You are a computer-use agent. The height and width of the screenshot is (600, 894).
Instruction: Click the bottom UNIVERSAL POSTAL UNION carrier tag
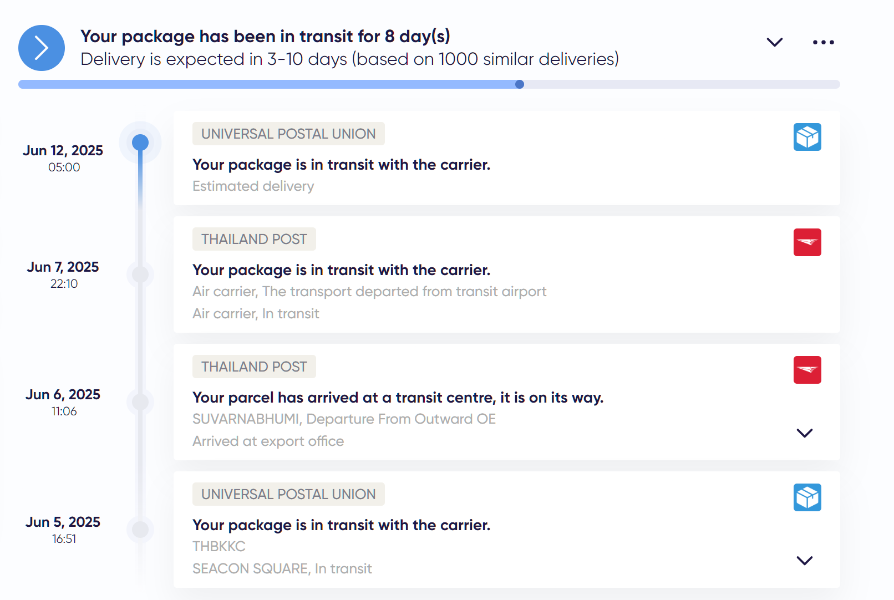pos(288,494)
